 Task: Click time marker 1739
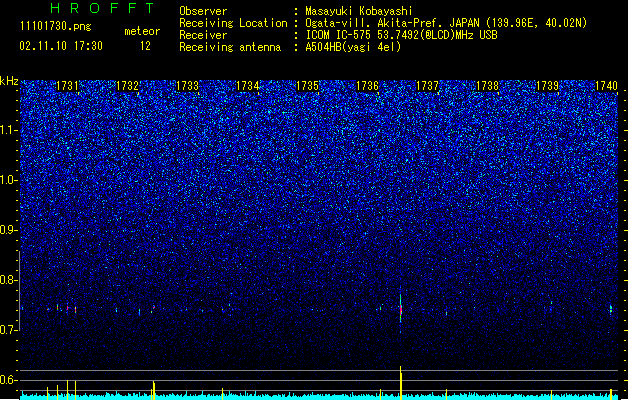pos(548,86)
